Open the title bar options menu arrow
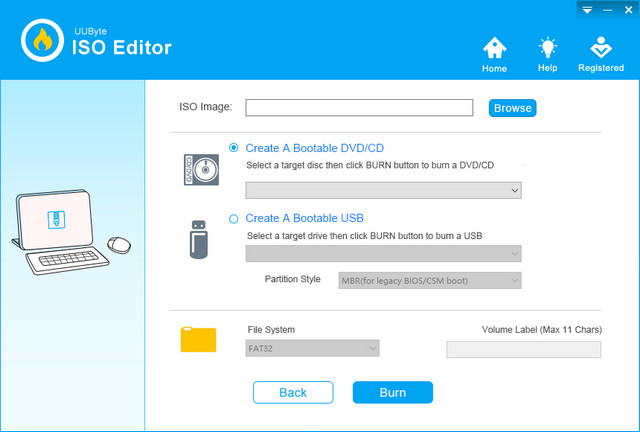 click(587, 9)
